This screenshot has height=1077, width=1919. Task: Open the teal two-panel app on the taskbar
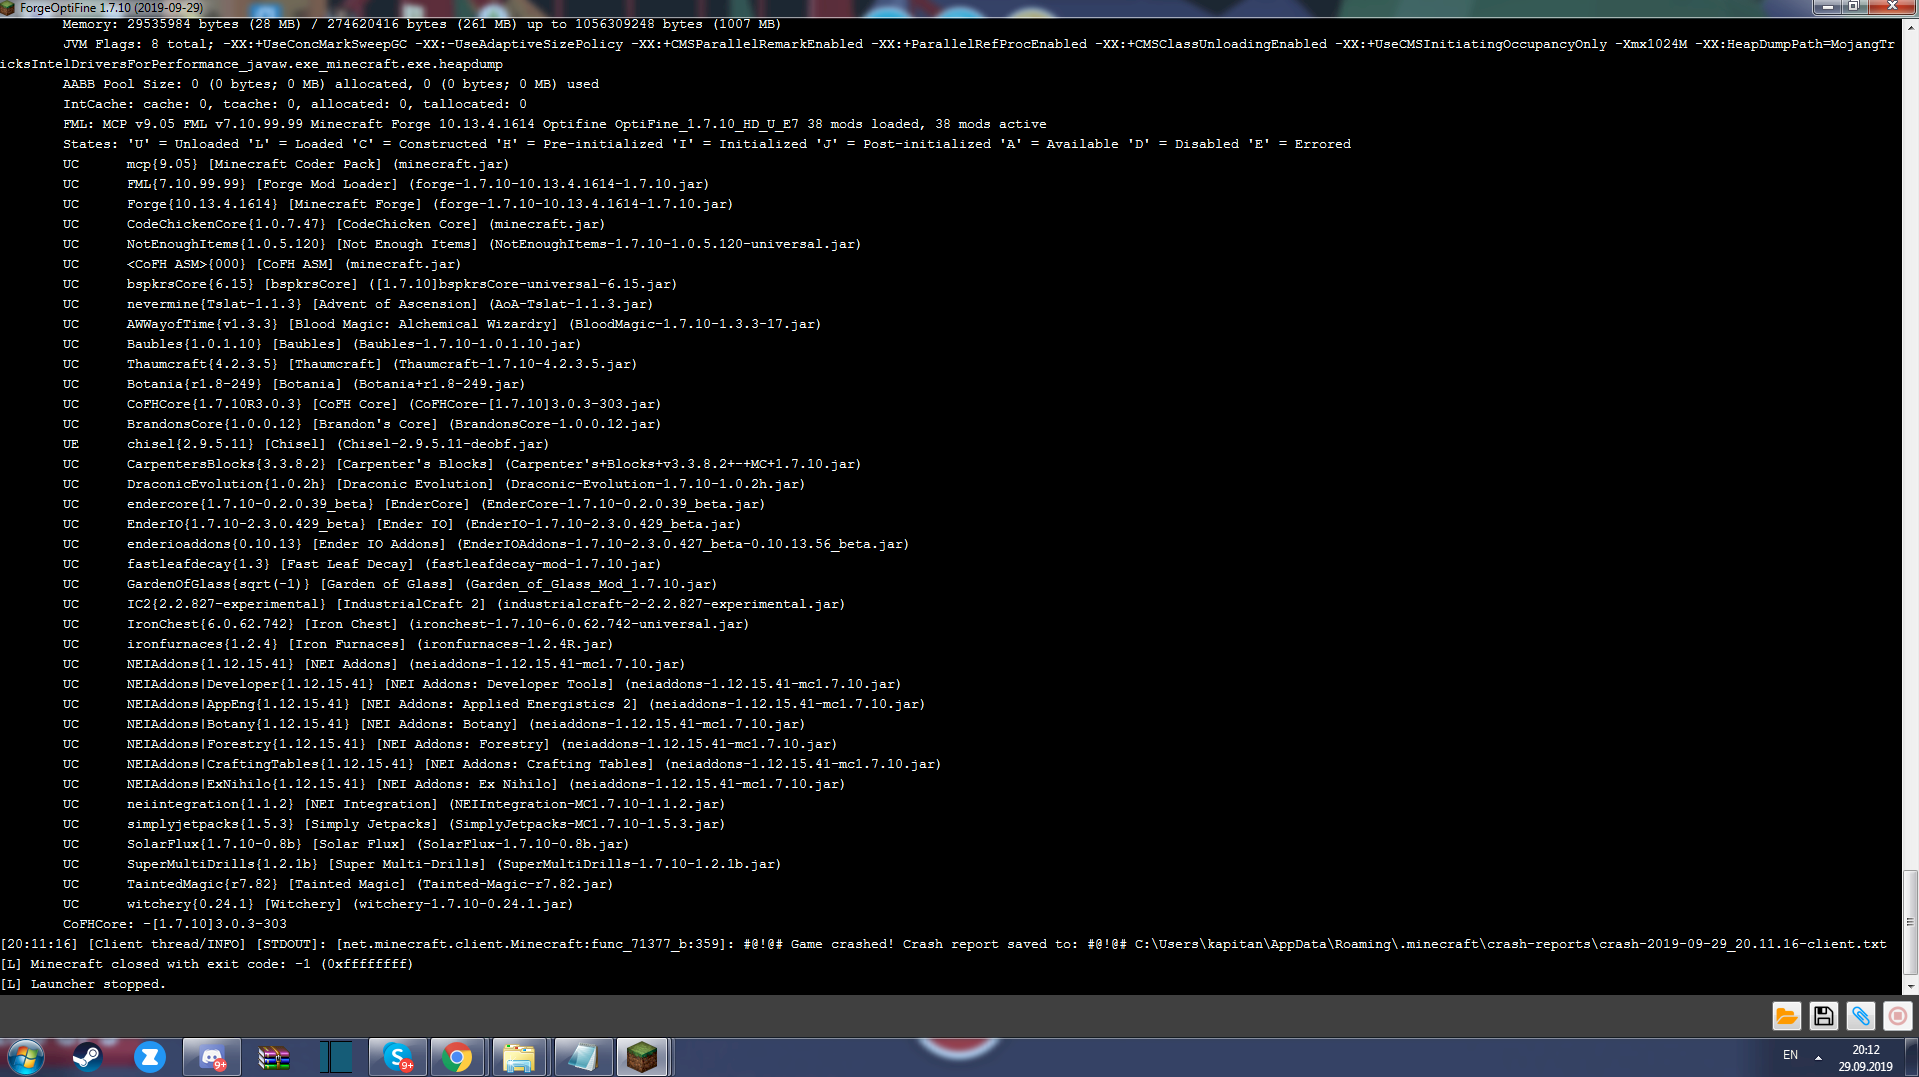pyautogui.click(x=336, y=1057)
